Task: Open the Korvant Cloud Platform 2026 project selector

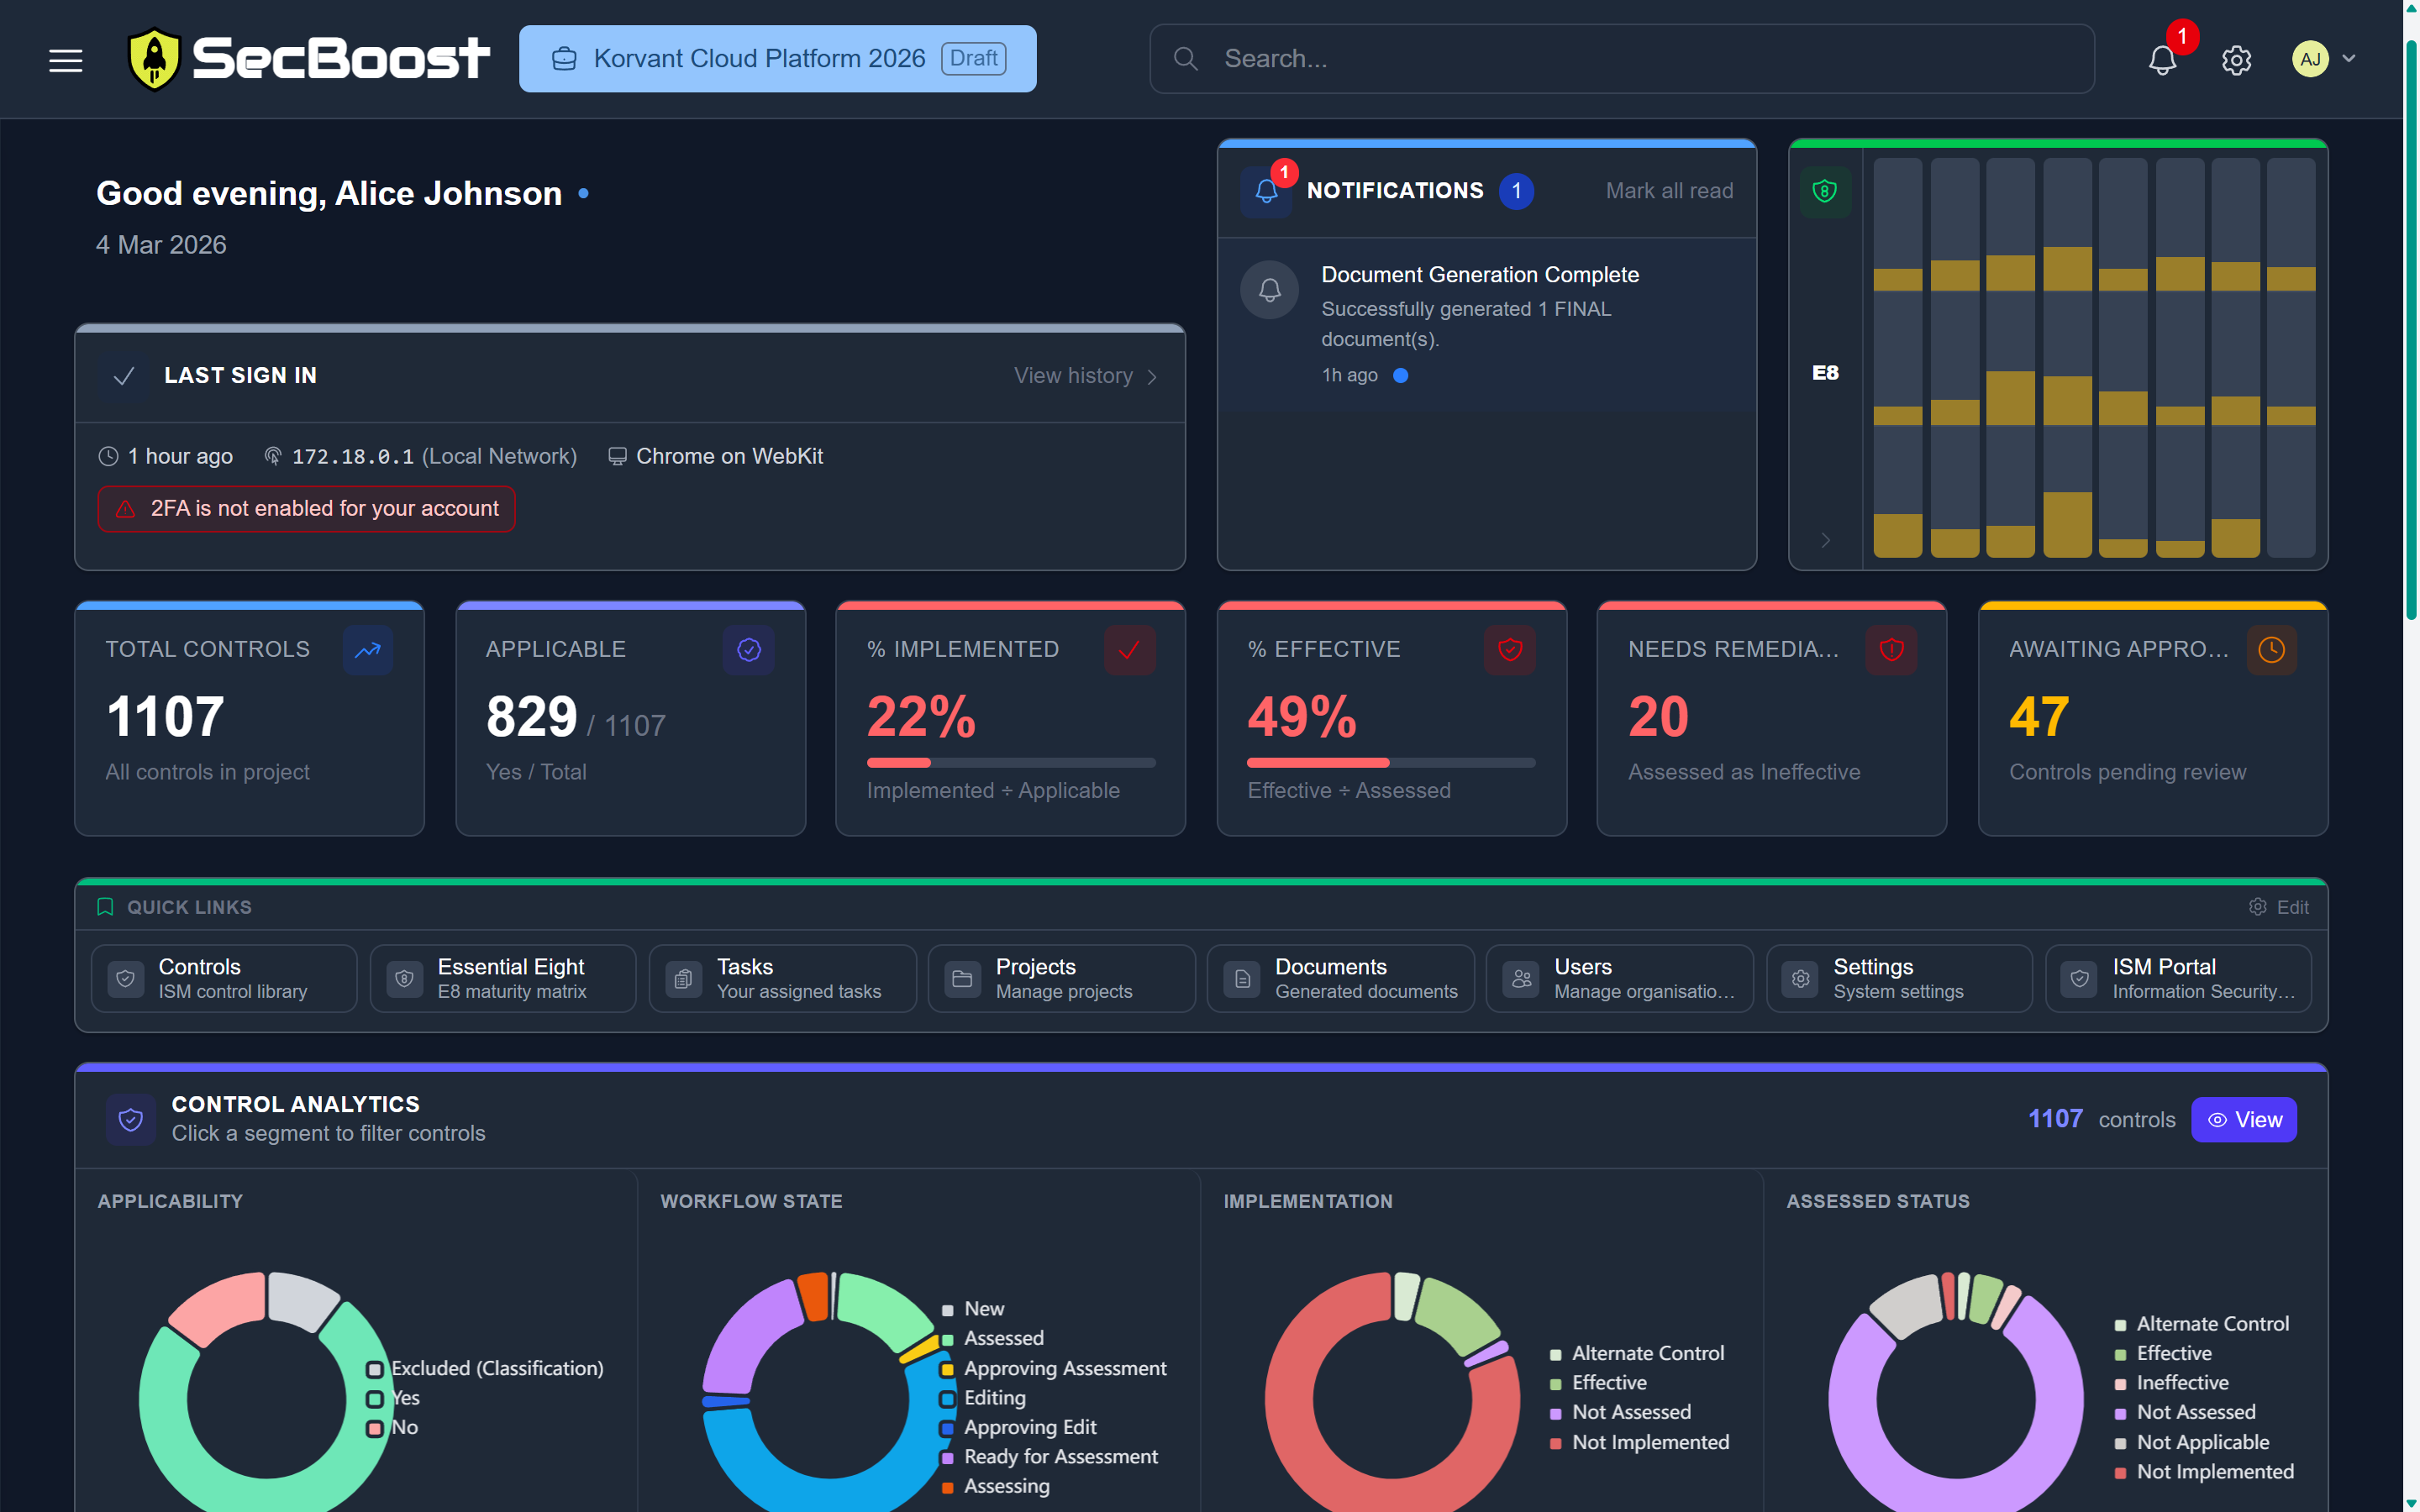Action: click(778, 59)
